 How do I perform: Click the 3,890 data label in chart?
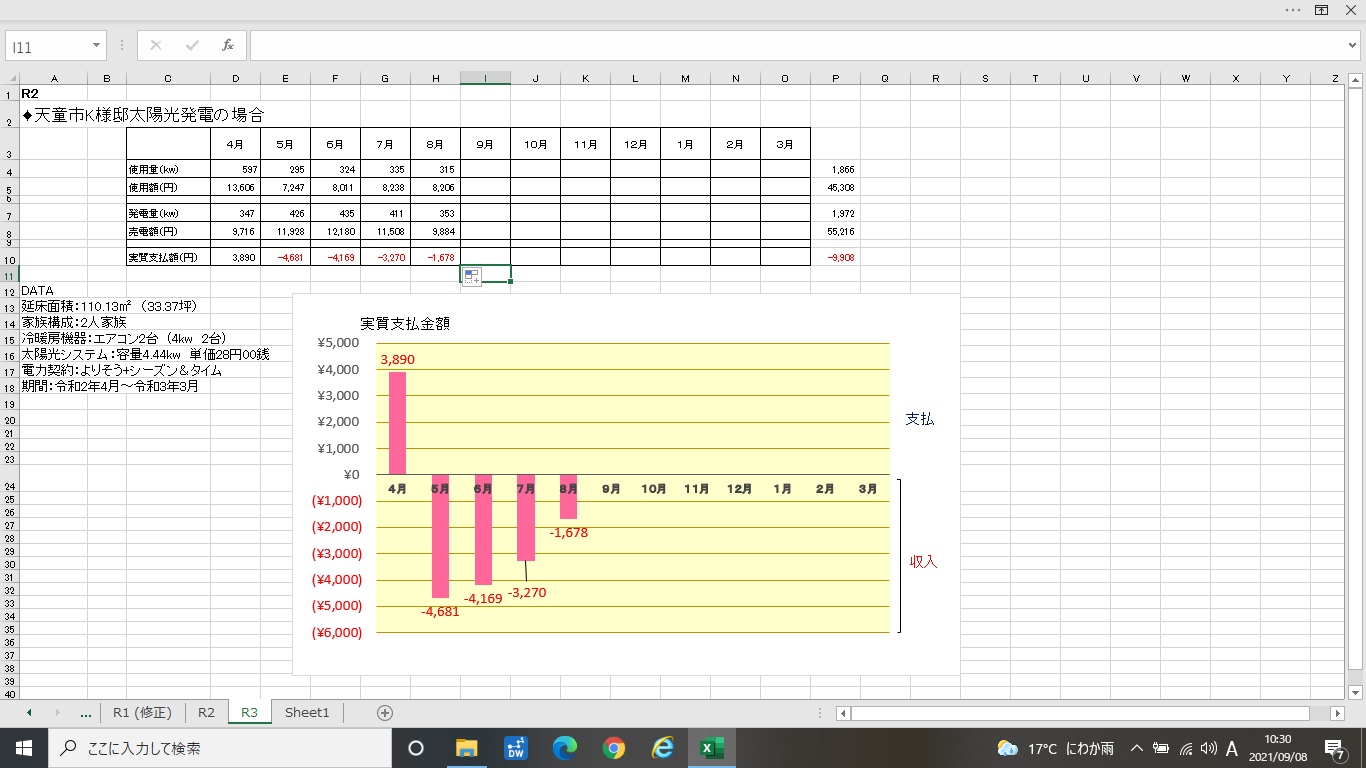397,359
